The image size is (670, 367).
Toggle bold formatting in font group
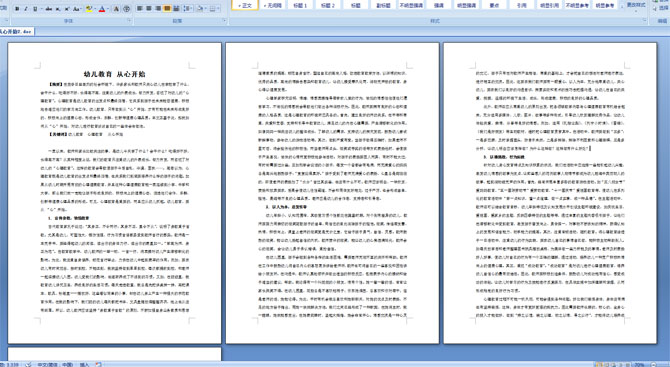click(x=17, y=9)
